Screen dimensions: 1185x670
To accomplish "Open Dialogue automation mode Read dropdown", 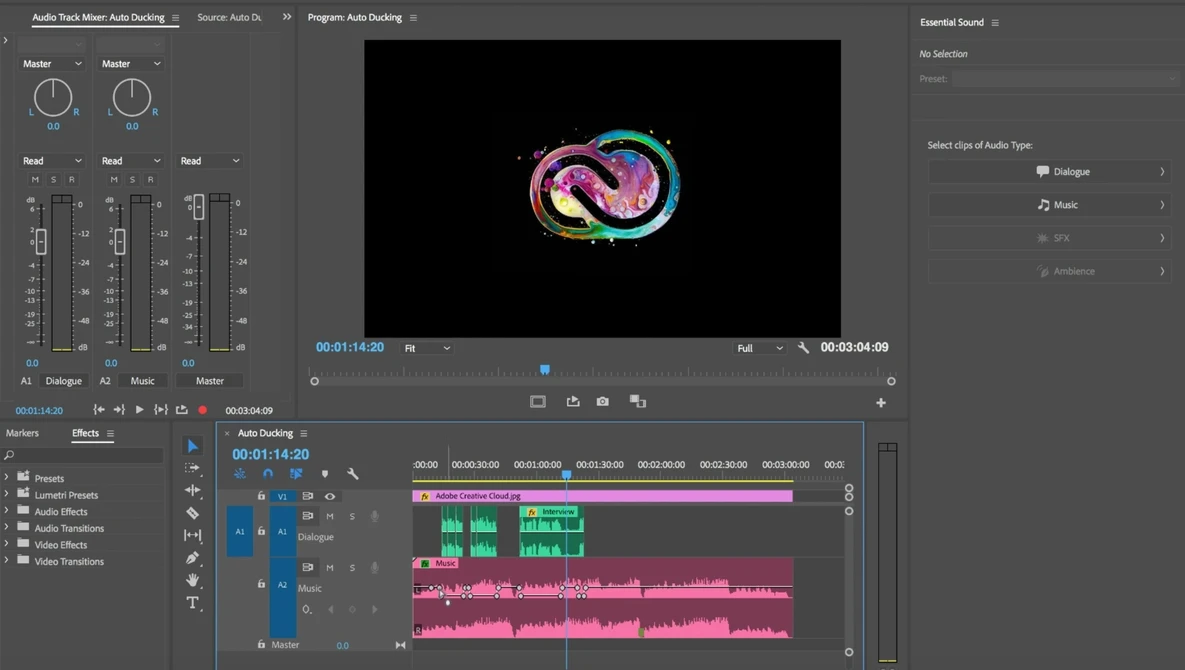I will (51, 161).
